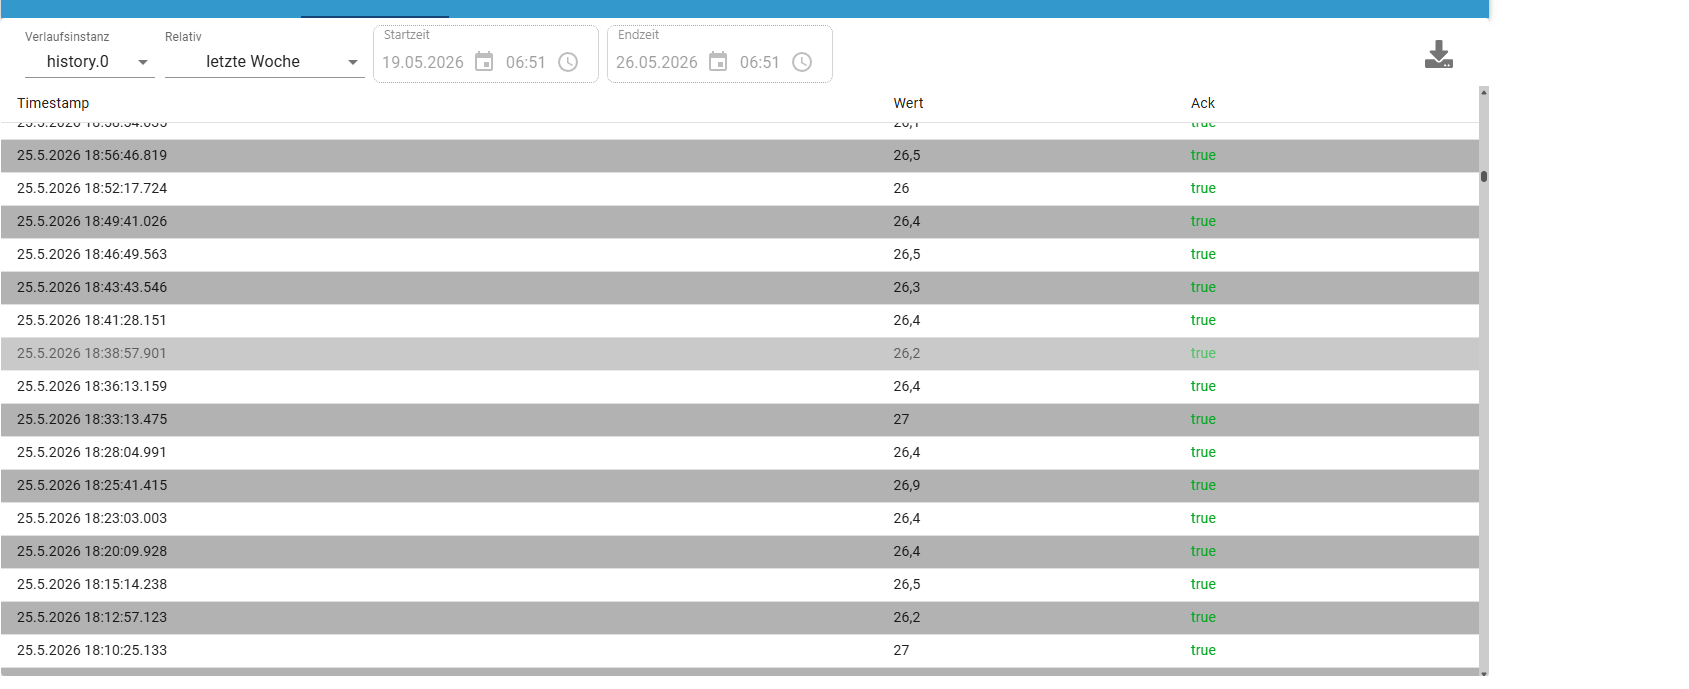Click Ack true in 18:15:14 row
This screenshot has width=1689, height=689.
click(x=1203, y=584)
